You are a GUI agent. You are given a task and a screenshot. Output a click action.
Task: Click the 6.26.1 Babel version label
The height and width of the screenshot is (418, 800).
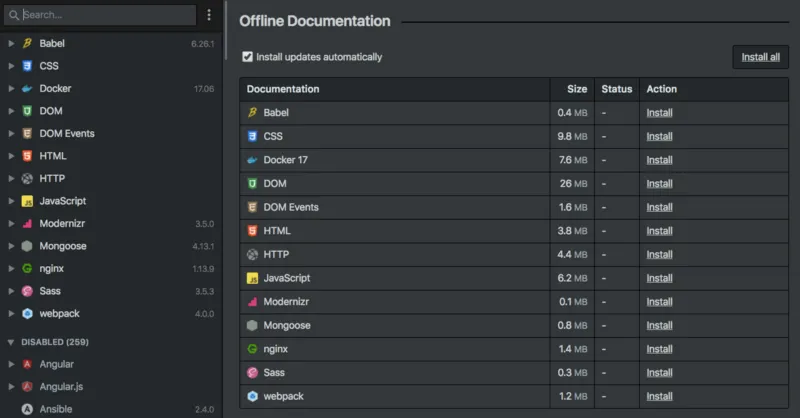point(203,44)
